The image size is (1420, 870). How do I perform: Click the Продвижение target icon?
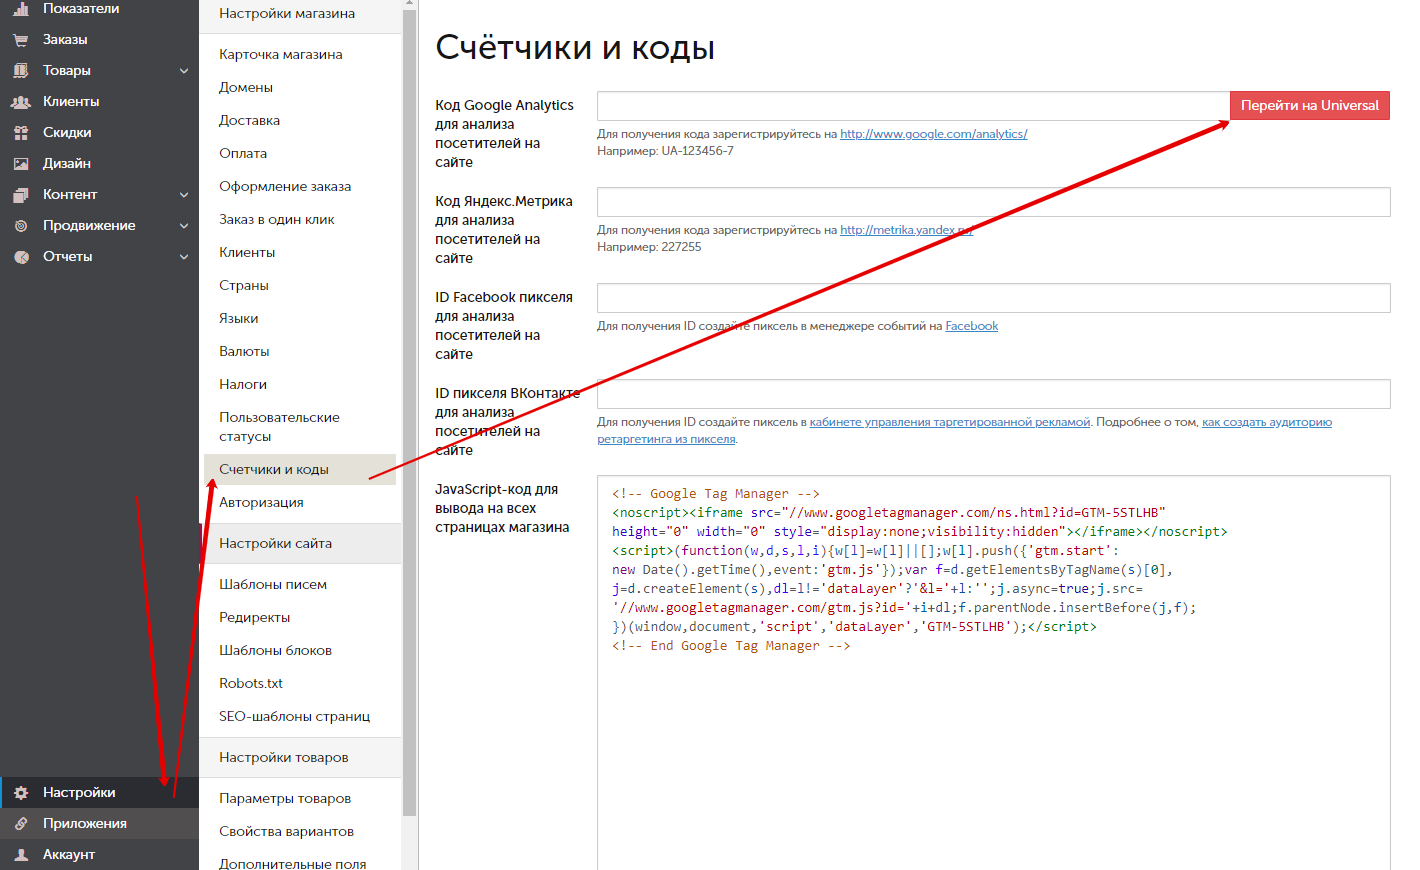(21, 226)
